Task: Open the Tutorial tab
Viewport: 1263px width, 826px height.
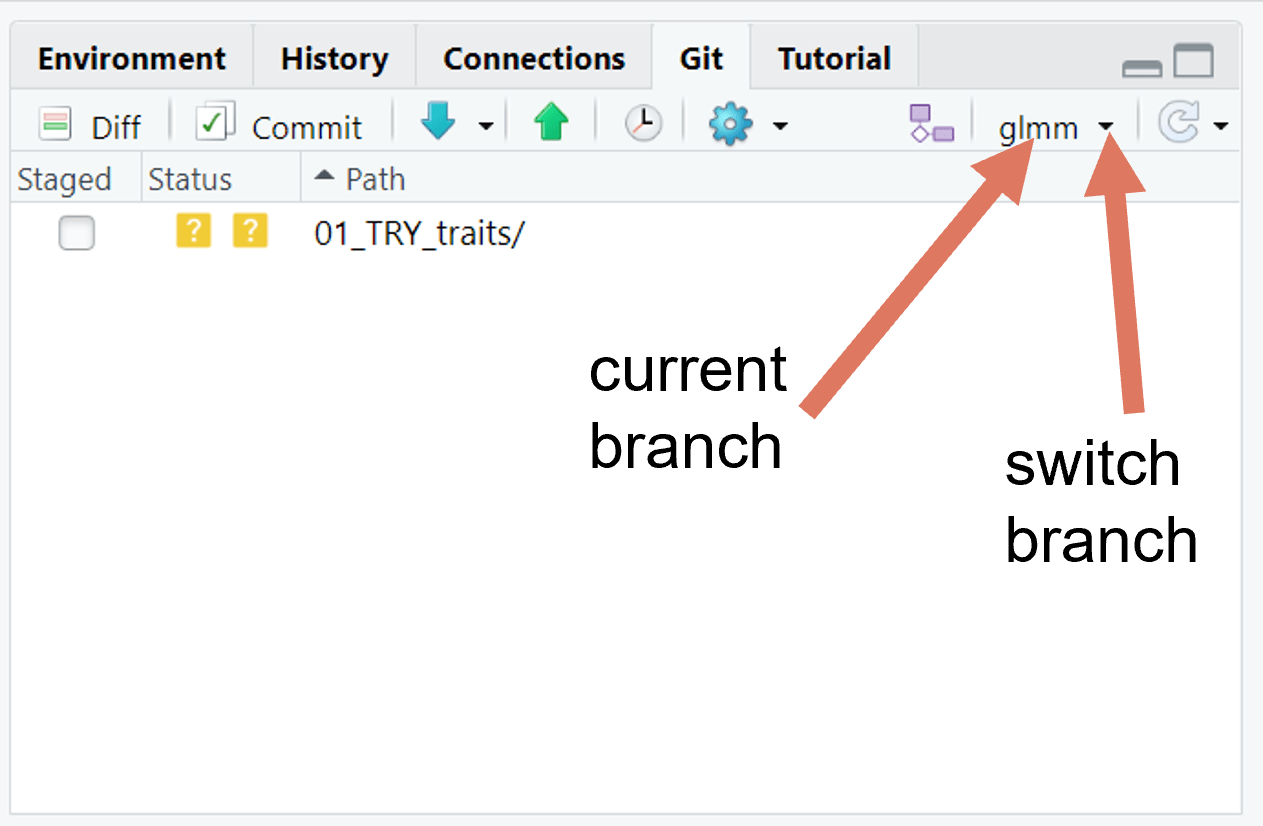Action: tap(833, 58)
